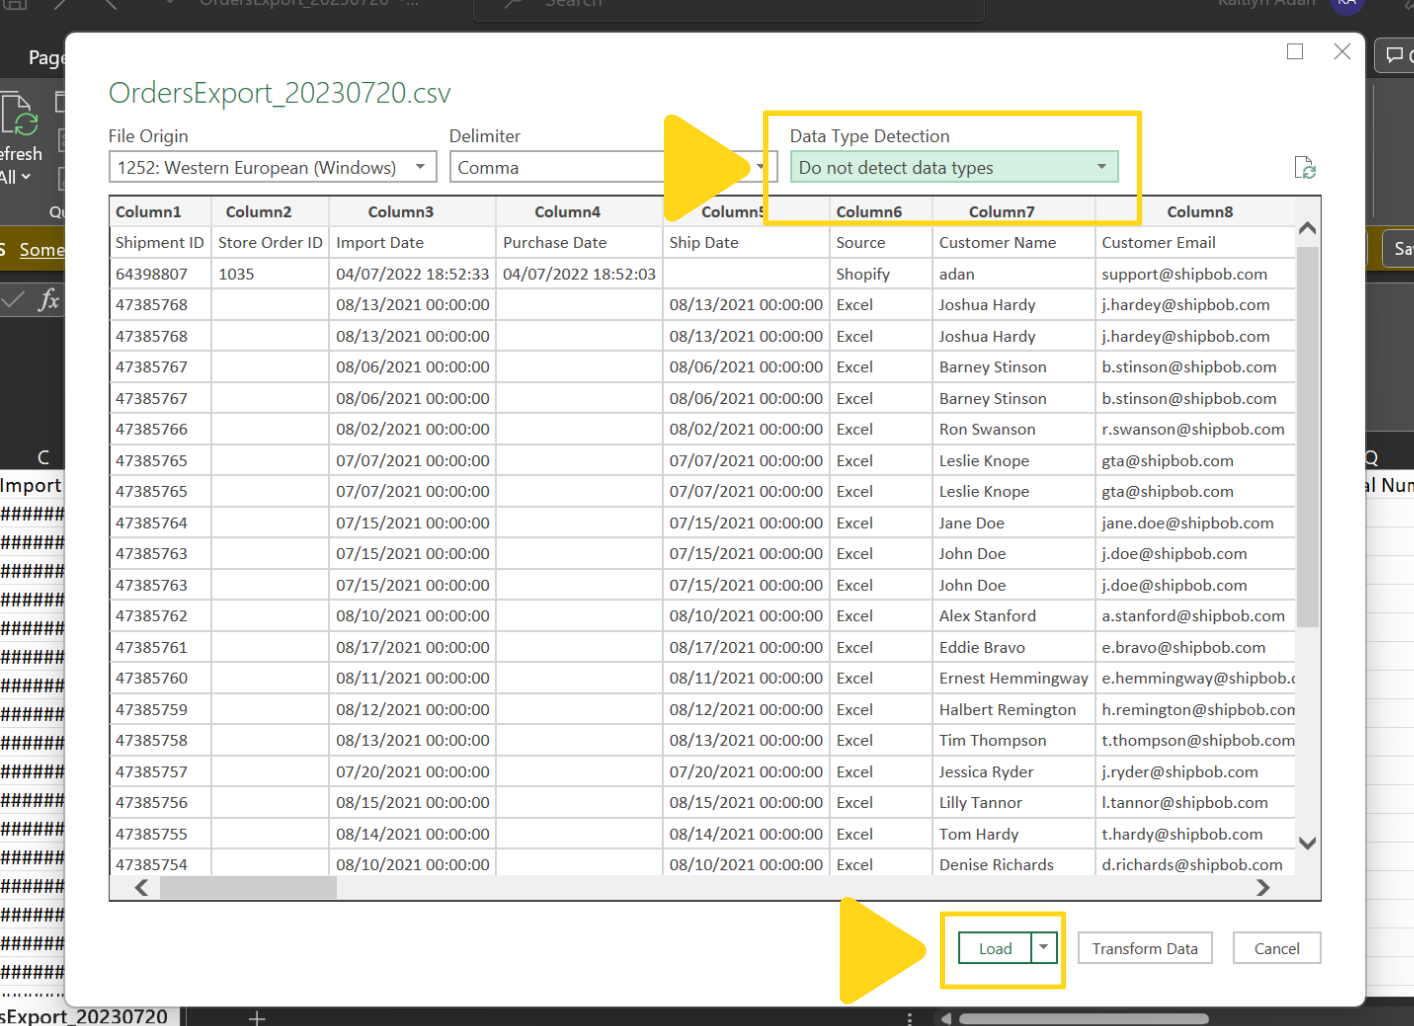The image size is (1414, 1026).
Task: Cancel the CSV import dialog
Action: pyautogui.click(x=1277, y=947)
